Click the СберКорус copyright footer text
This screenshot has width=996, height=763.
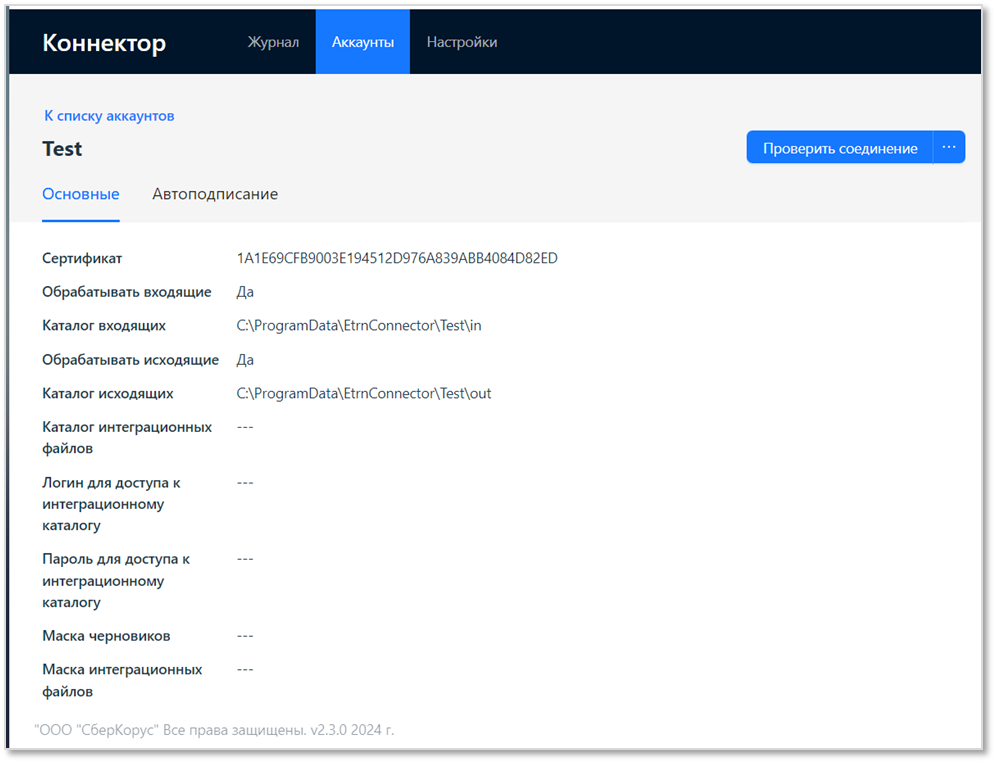pyautogui.click(x=214, y=730)
